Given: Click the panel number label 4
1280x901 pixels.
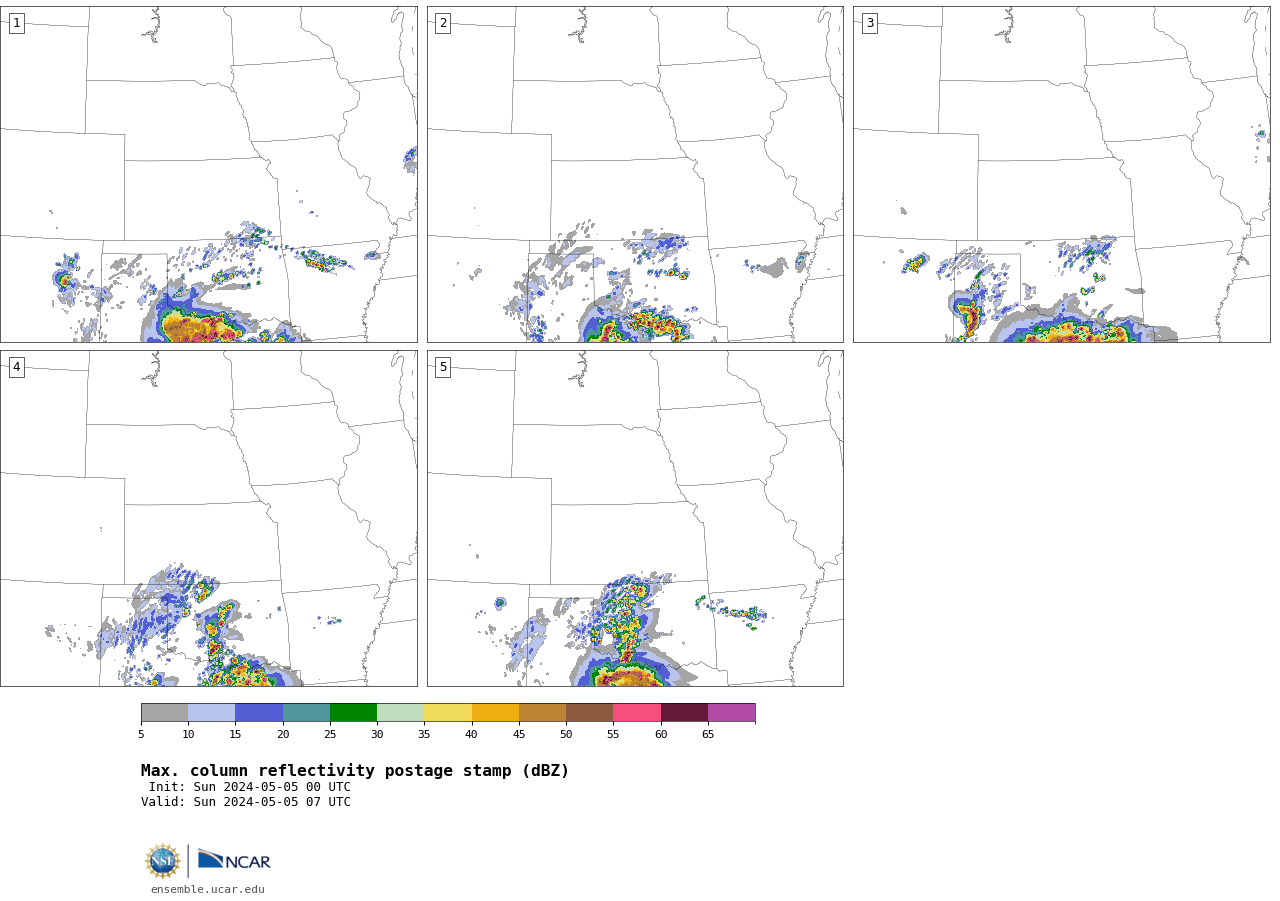Looking at the screenshot, I should click(x=16, y=367).
